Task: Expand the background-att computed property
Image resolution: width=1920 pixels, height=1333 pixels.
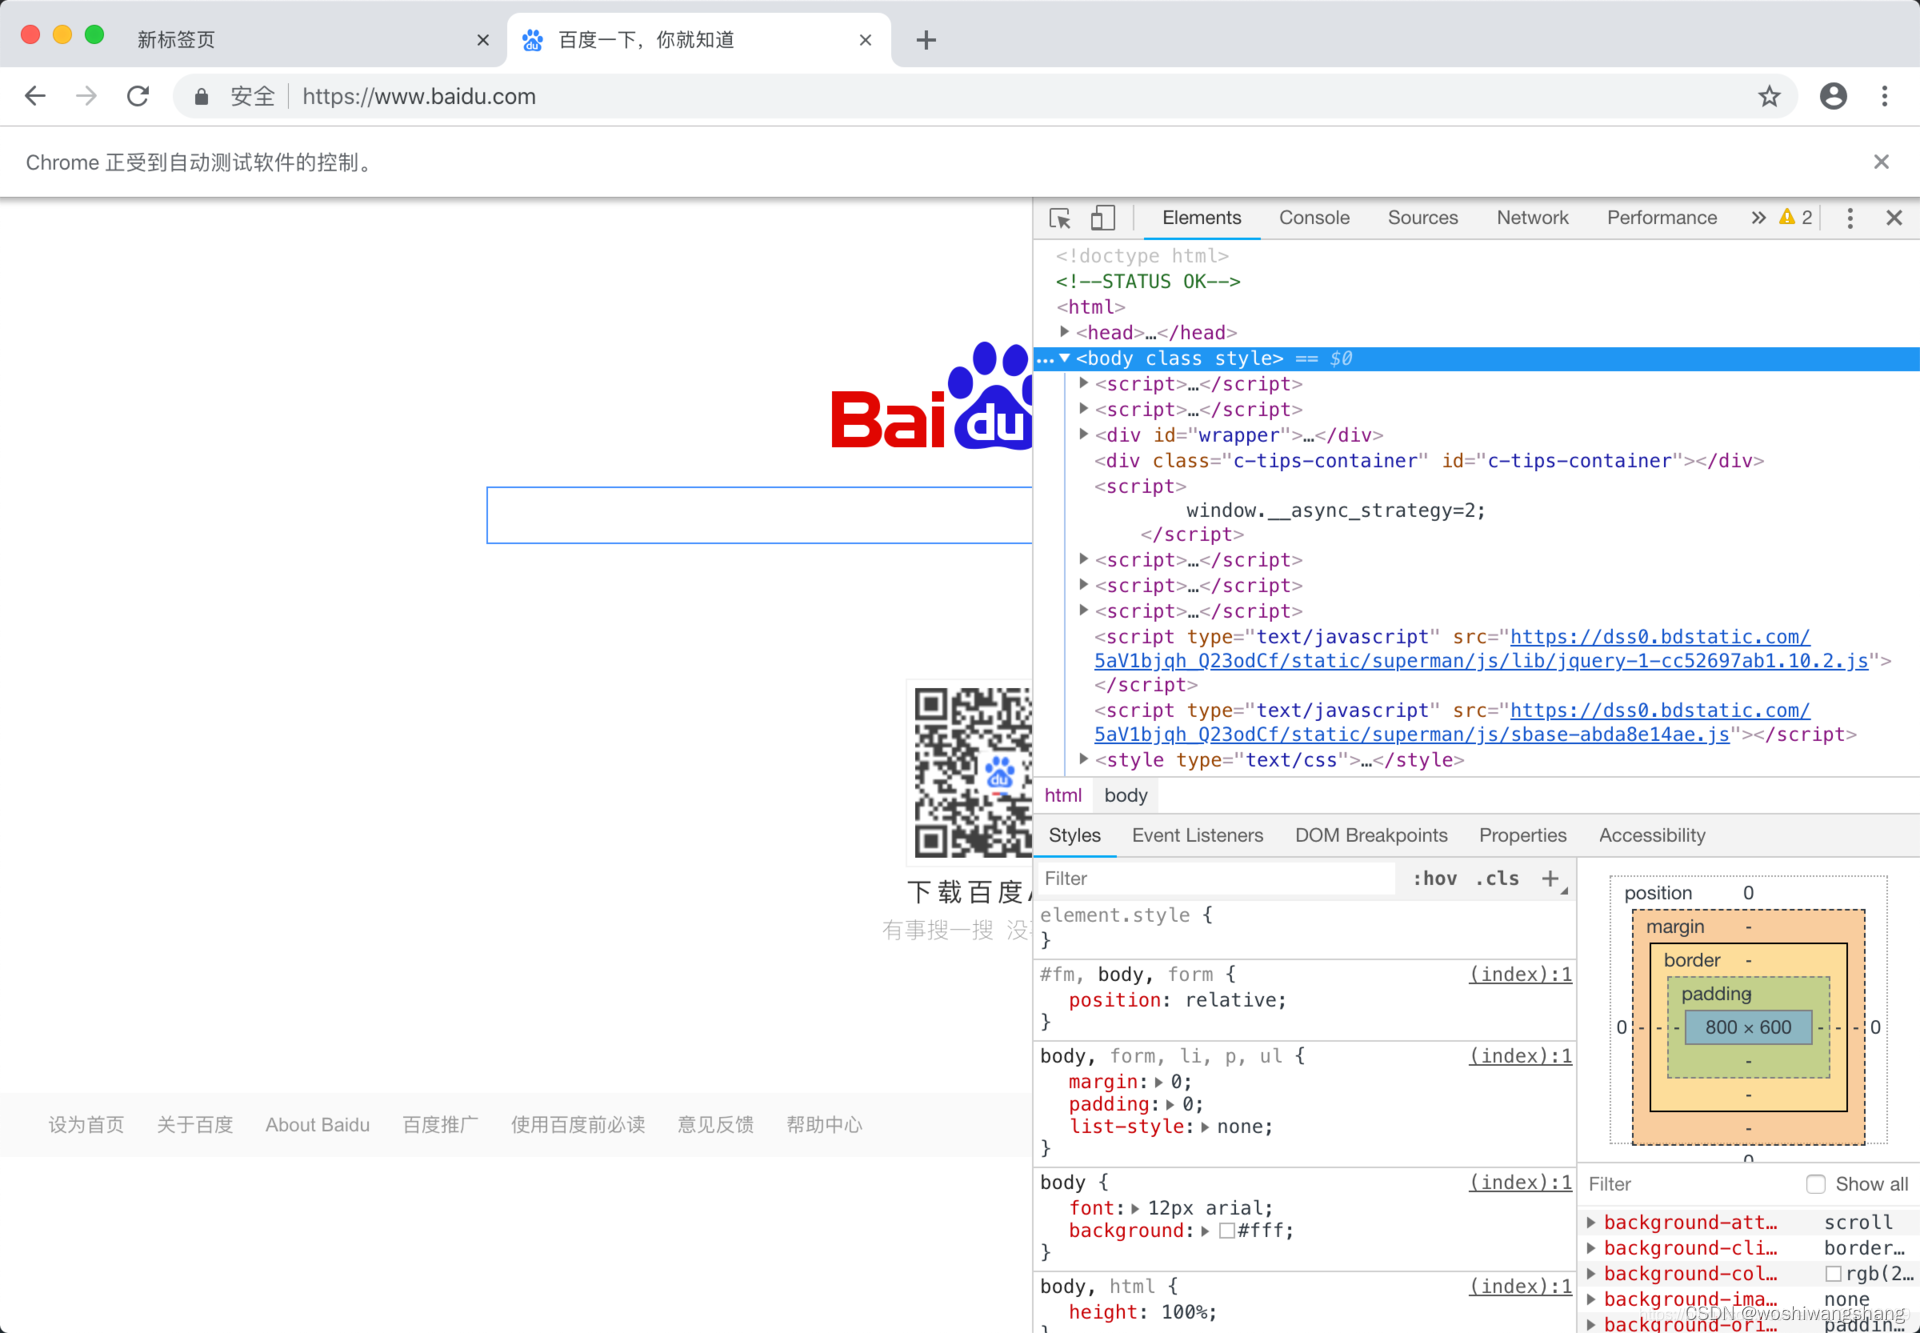Action: tap(1591, 1222)
